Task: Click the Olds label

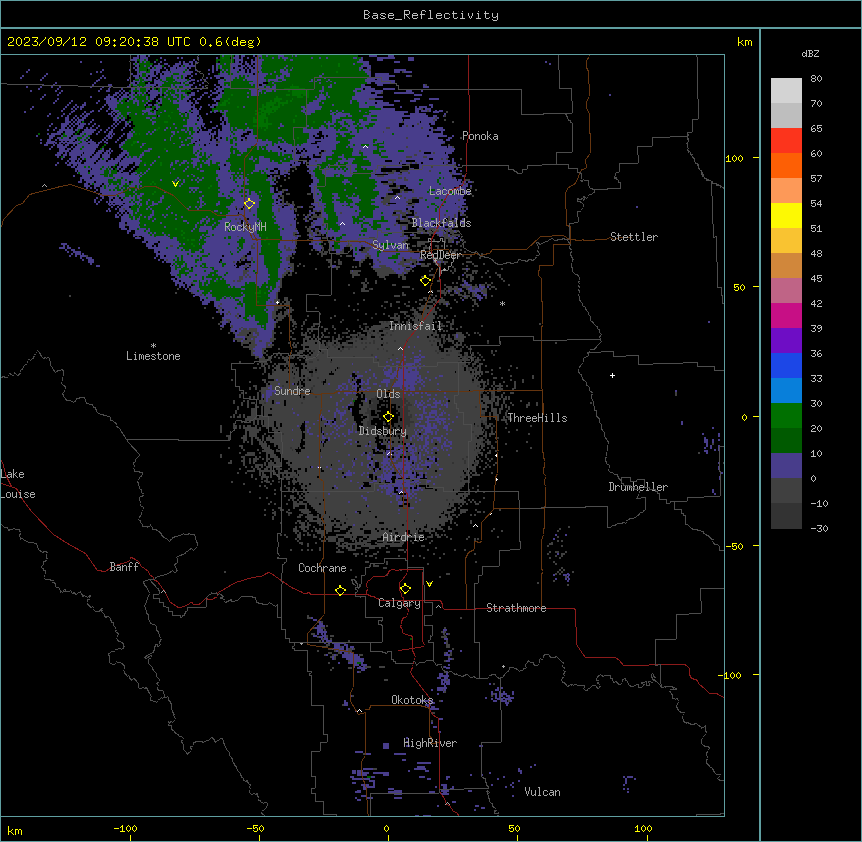Action: (388, 394)
